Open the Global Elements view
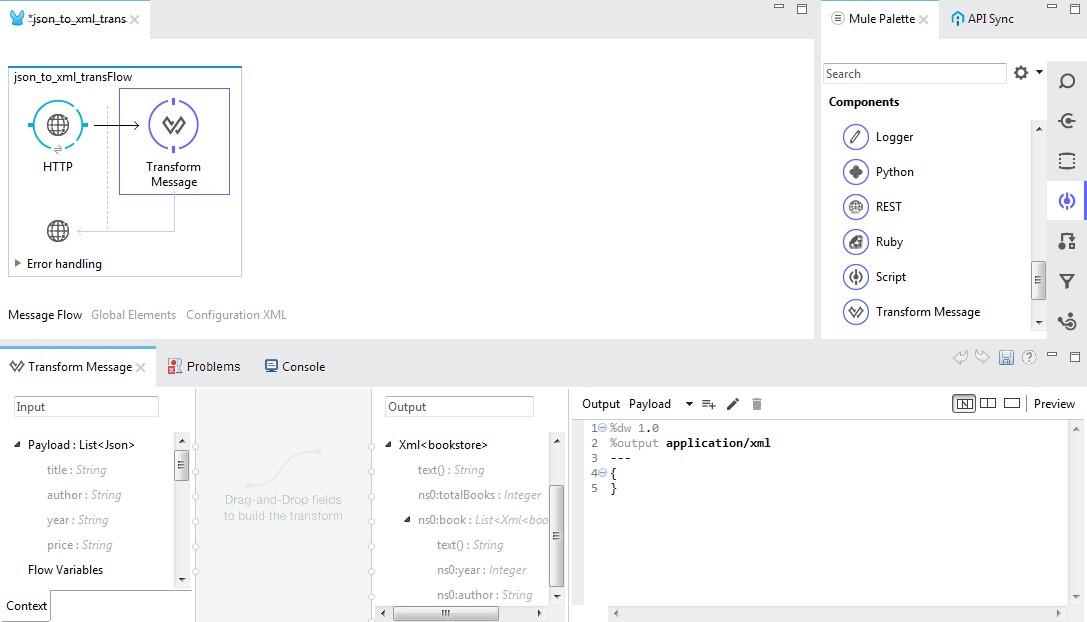1087x622 pixels. [x=134, y=315]
